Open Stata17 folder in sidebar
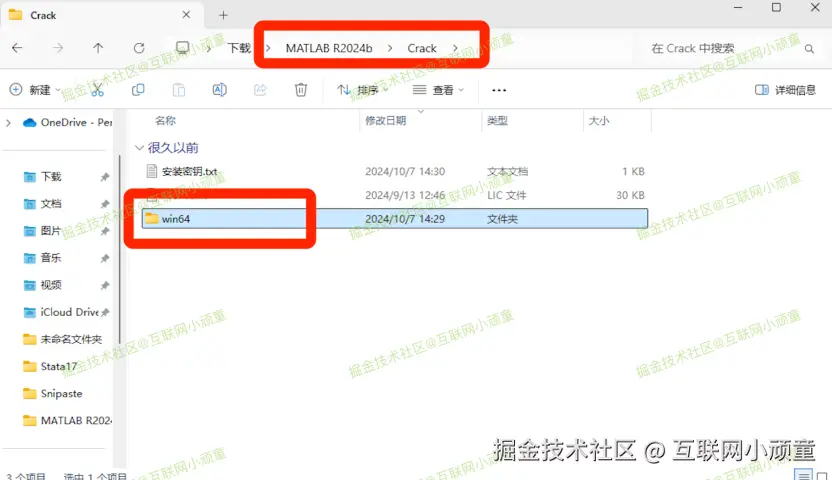832x480 pixels. (50, 366)
